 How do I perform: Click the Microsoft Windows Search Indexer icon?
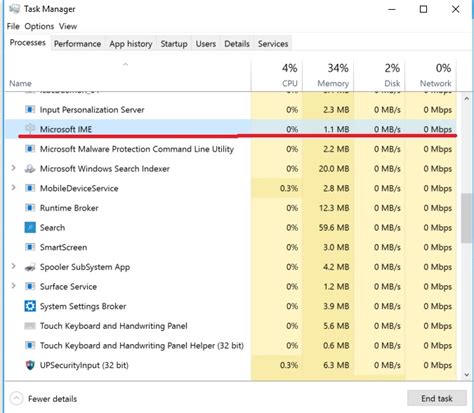[30, 169]
